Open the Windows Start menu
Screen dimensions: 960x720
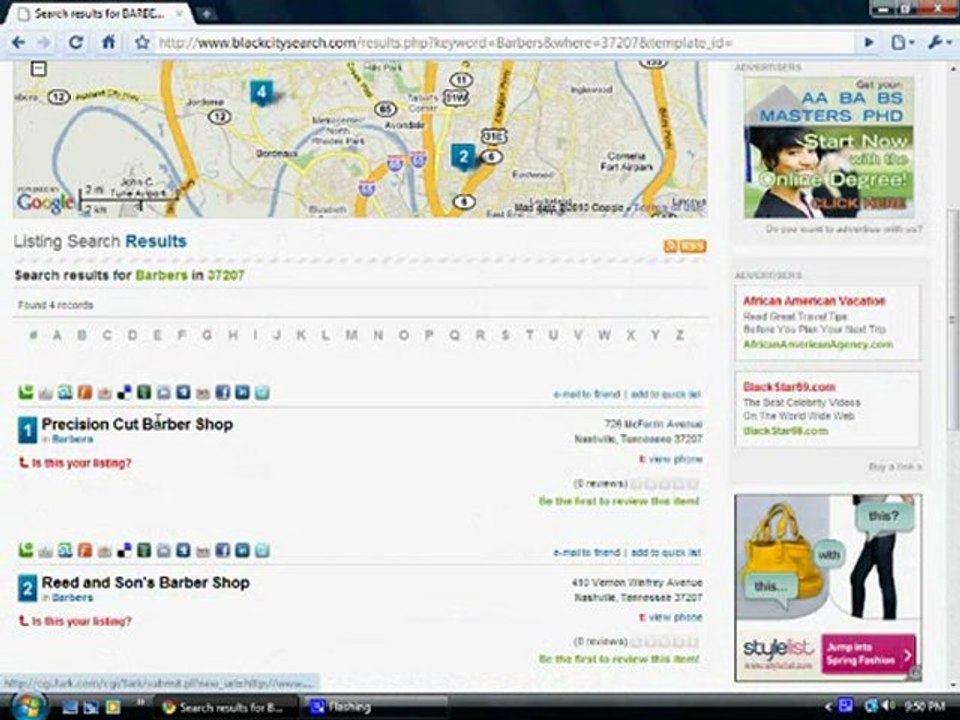click(x=27, y=706)
